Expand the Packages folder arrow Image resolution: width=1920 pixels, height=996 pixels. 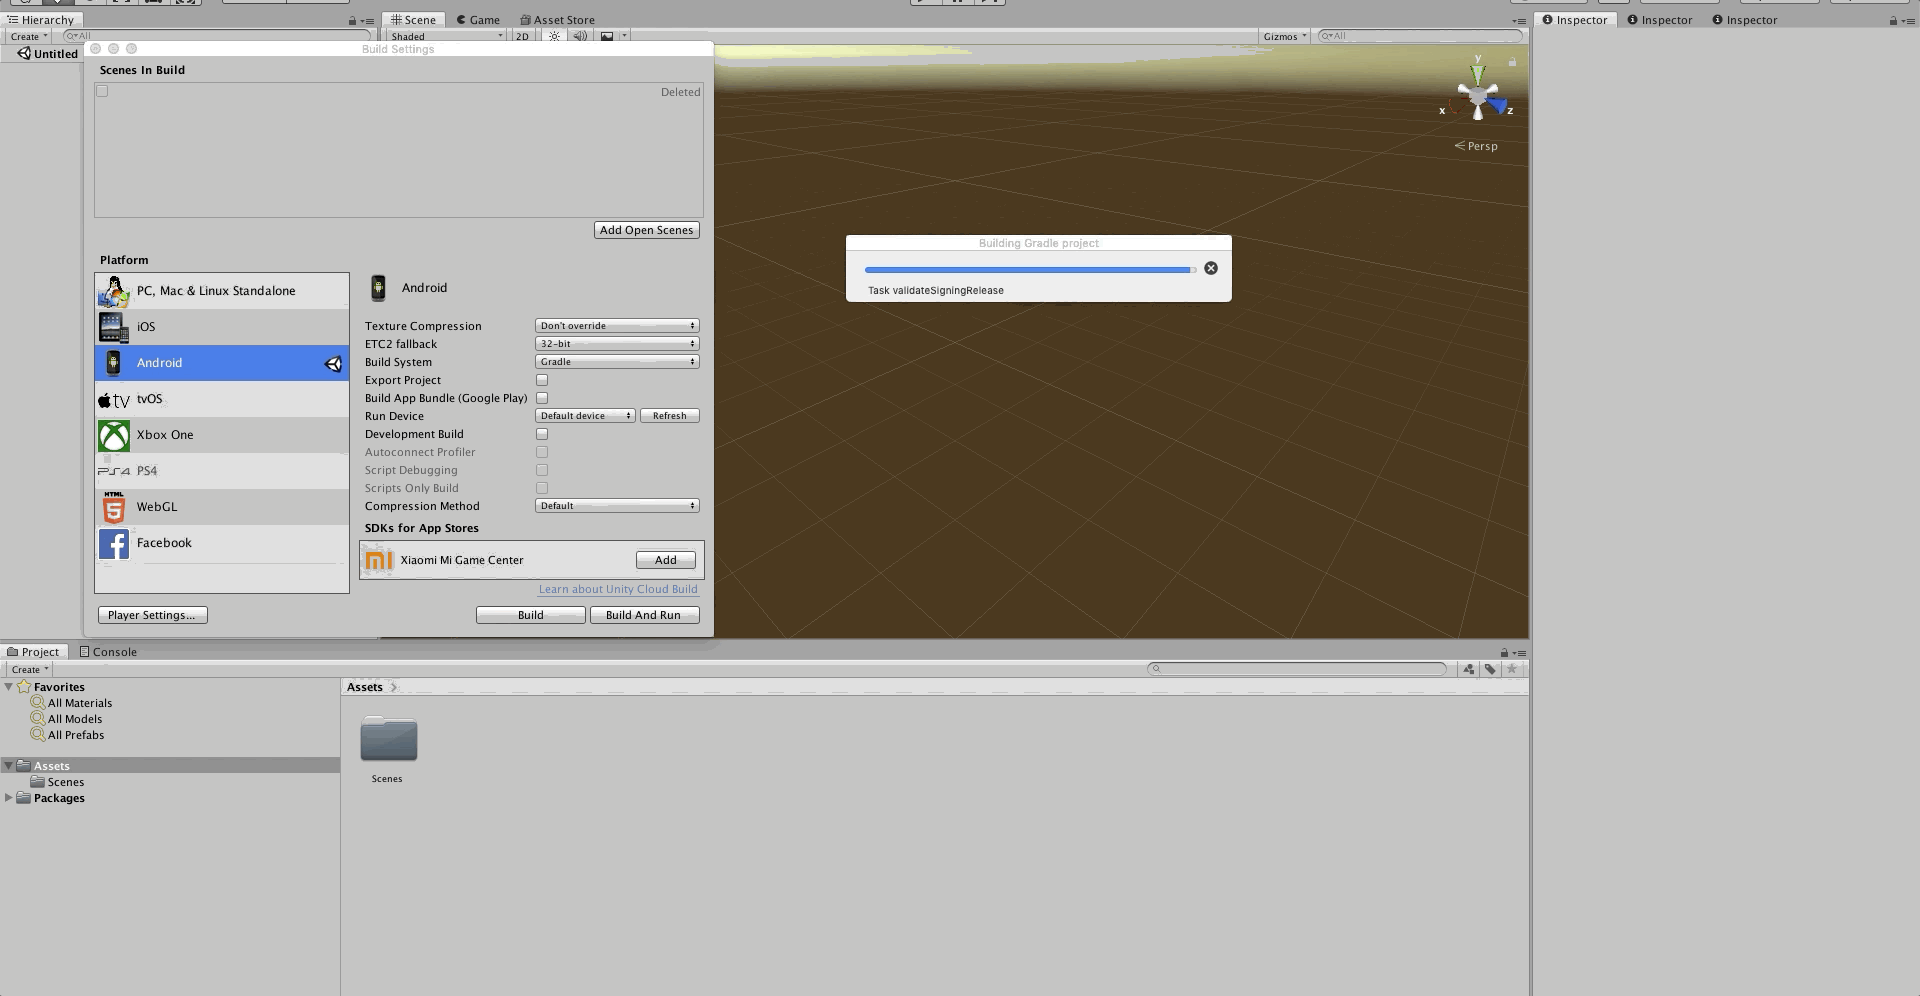(x=9, y=798)
